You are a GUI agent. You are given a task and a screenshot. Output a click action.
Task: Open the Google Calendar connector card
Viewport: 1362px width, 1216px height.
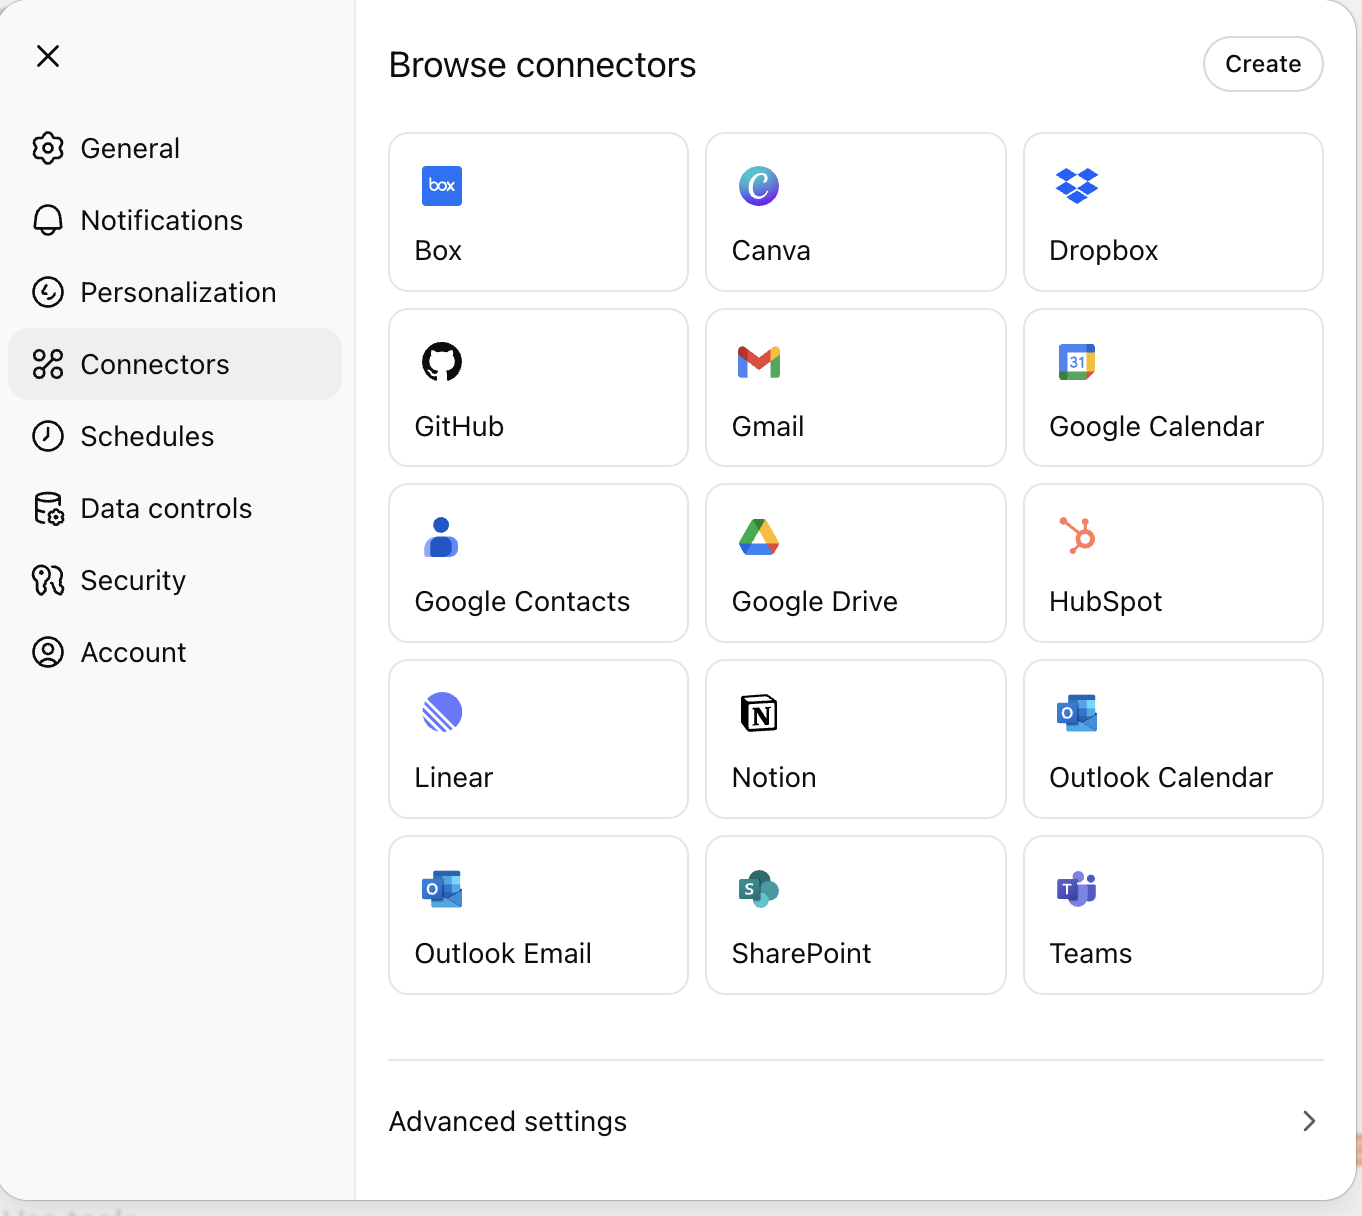[1173, 388]
